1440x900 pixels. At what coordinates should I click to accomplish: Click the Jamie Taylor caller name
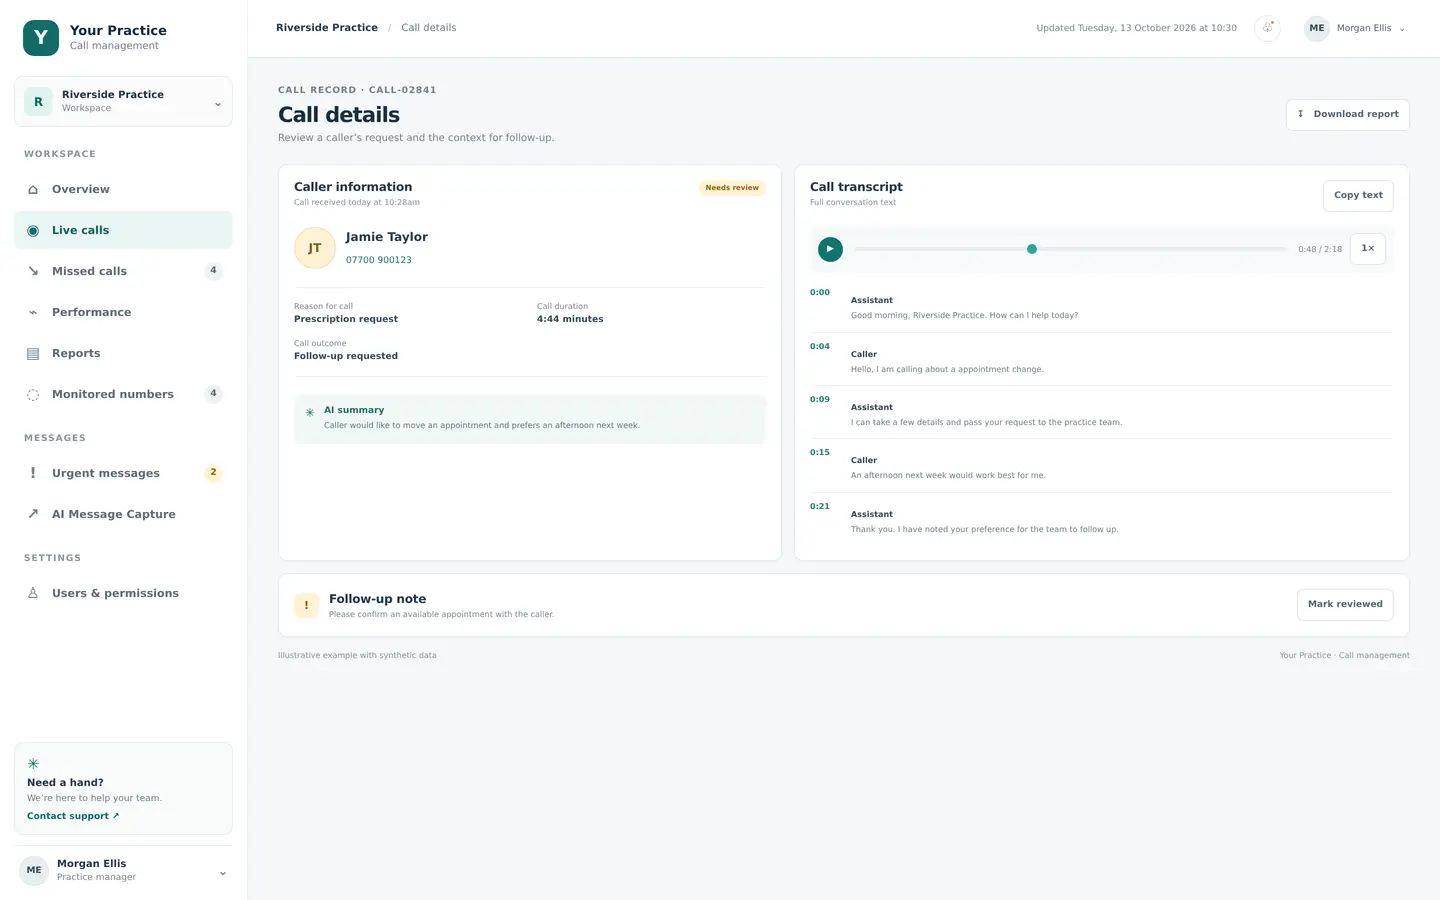coord(387,237)
